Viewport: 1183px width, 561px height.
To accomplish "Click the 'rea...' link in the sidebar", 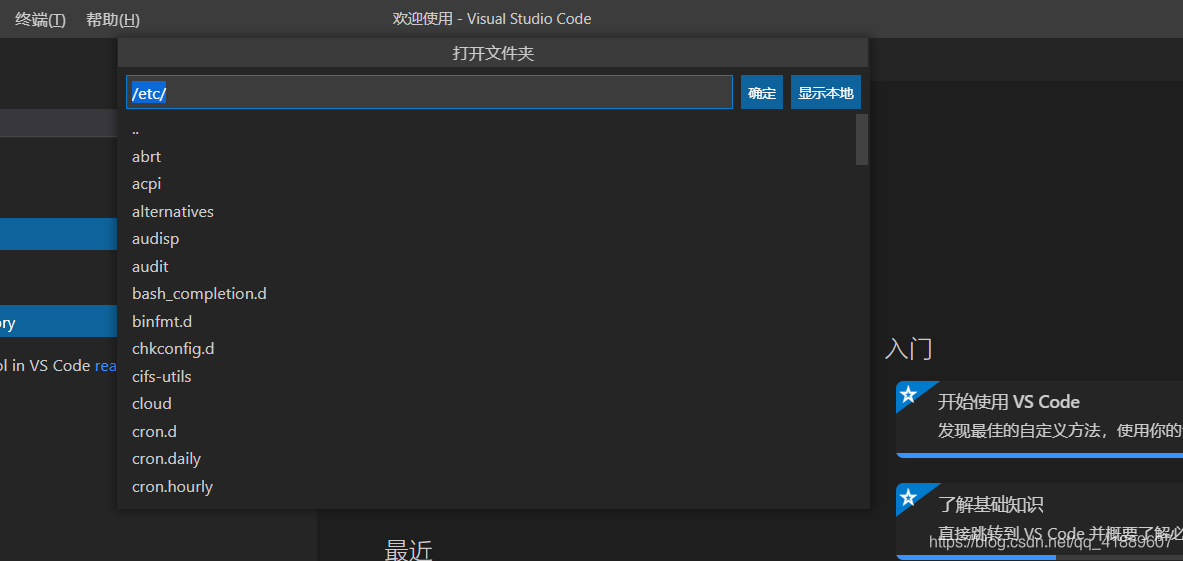I will pyautogui.click(x=106, y=366).
